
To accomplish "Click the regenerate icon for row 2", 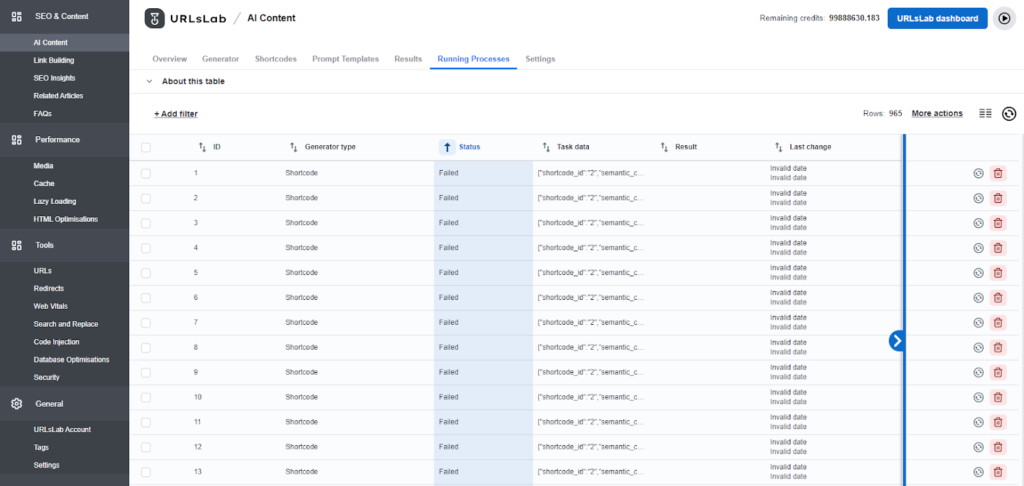I will tap(978, 198).
